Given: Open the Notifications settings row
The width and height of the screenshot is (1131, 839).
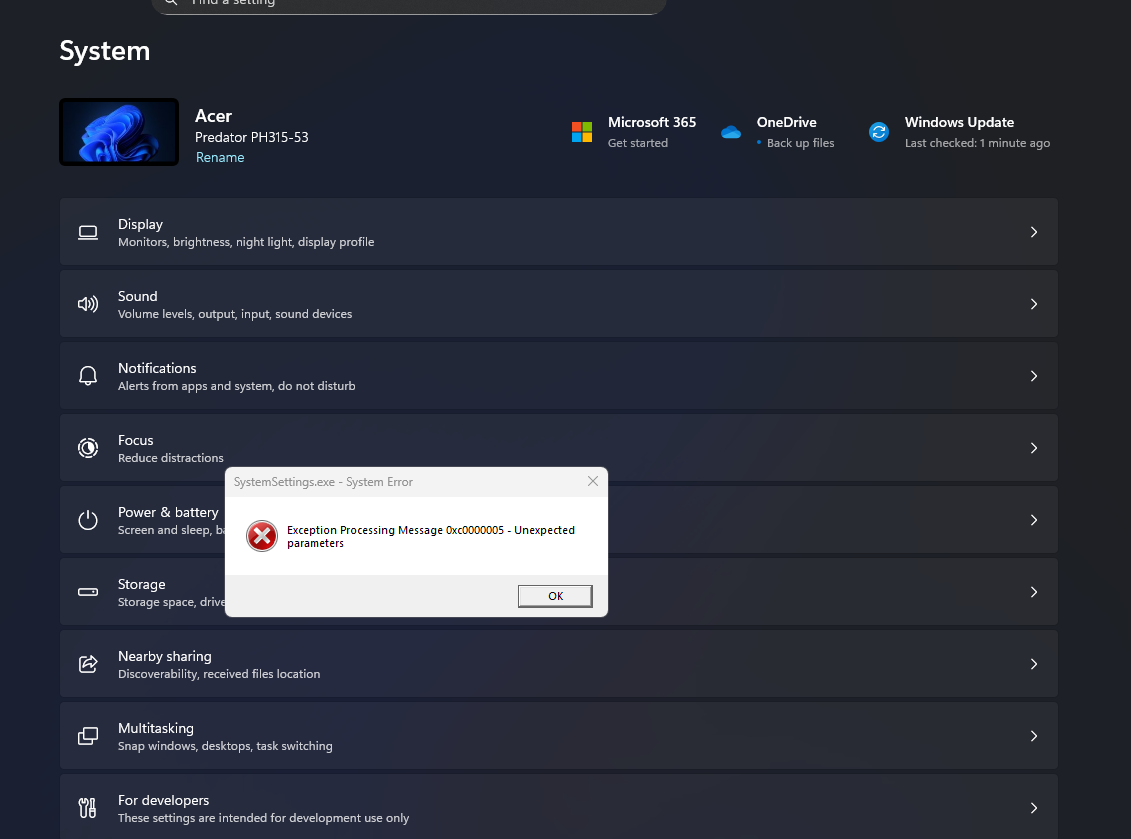Looking at the screenshot, I should tap(559, 376).
